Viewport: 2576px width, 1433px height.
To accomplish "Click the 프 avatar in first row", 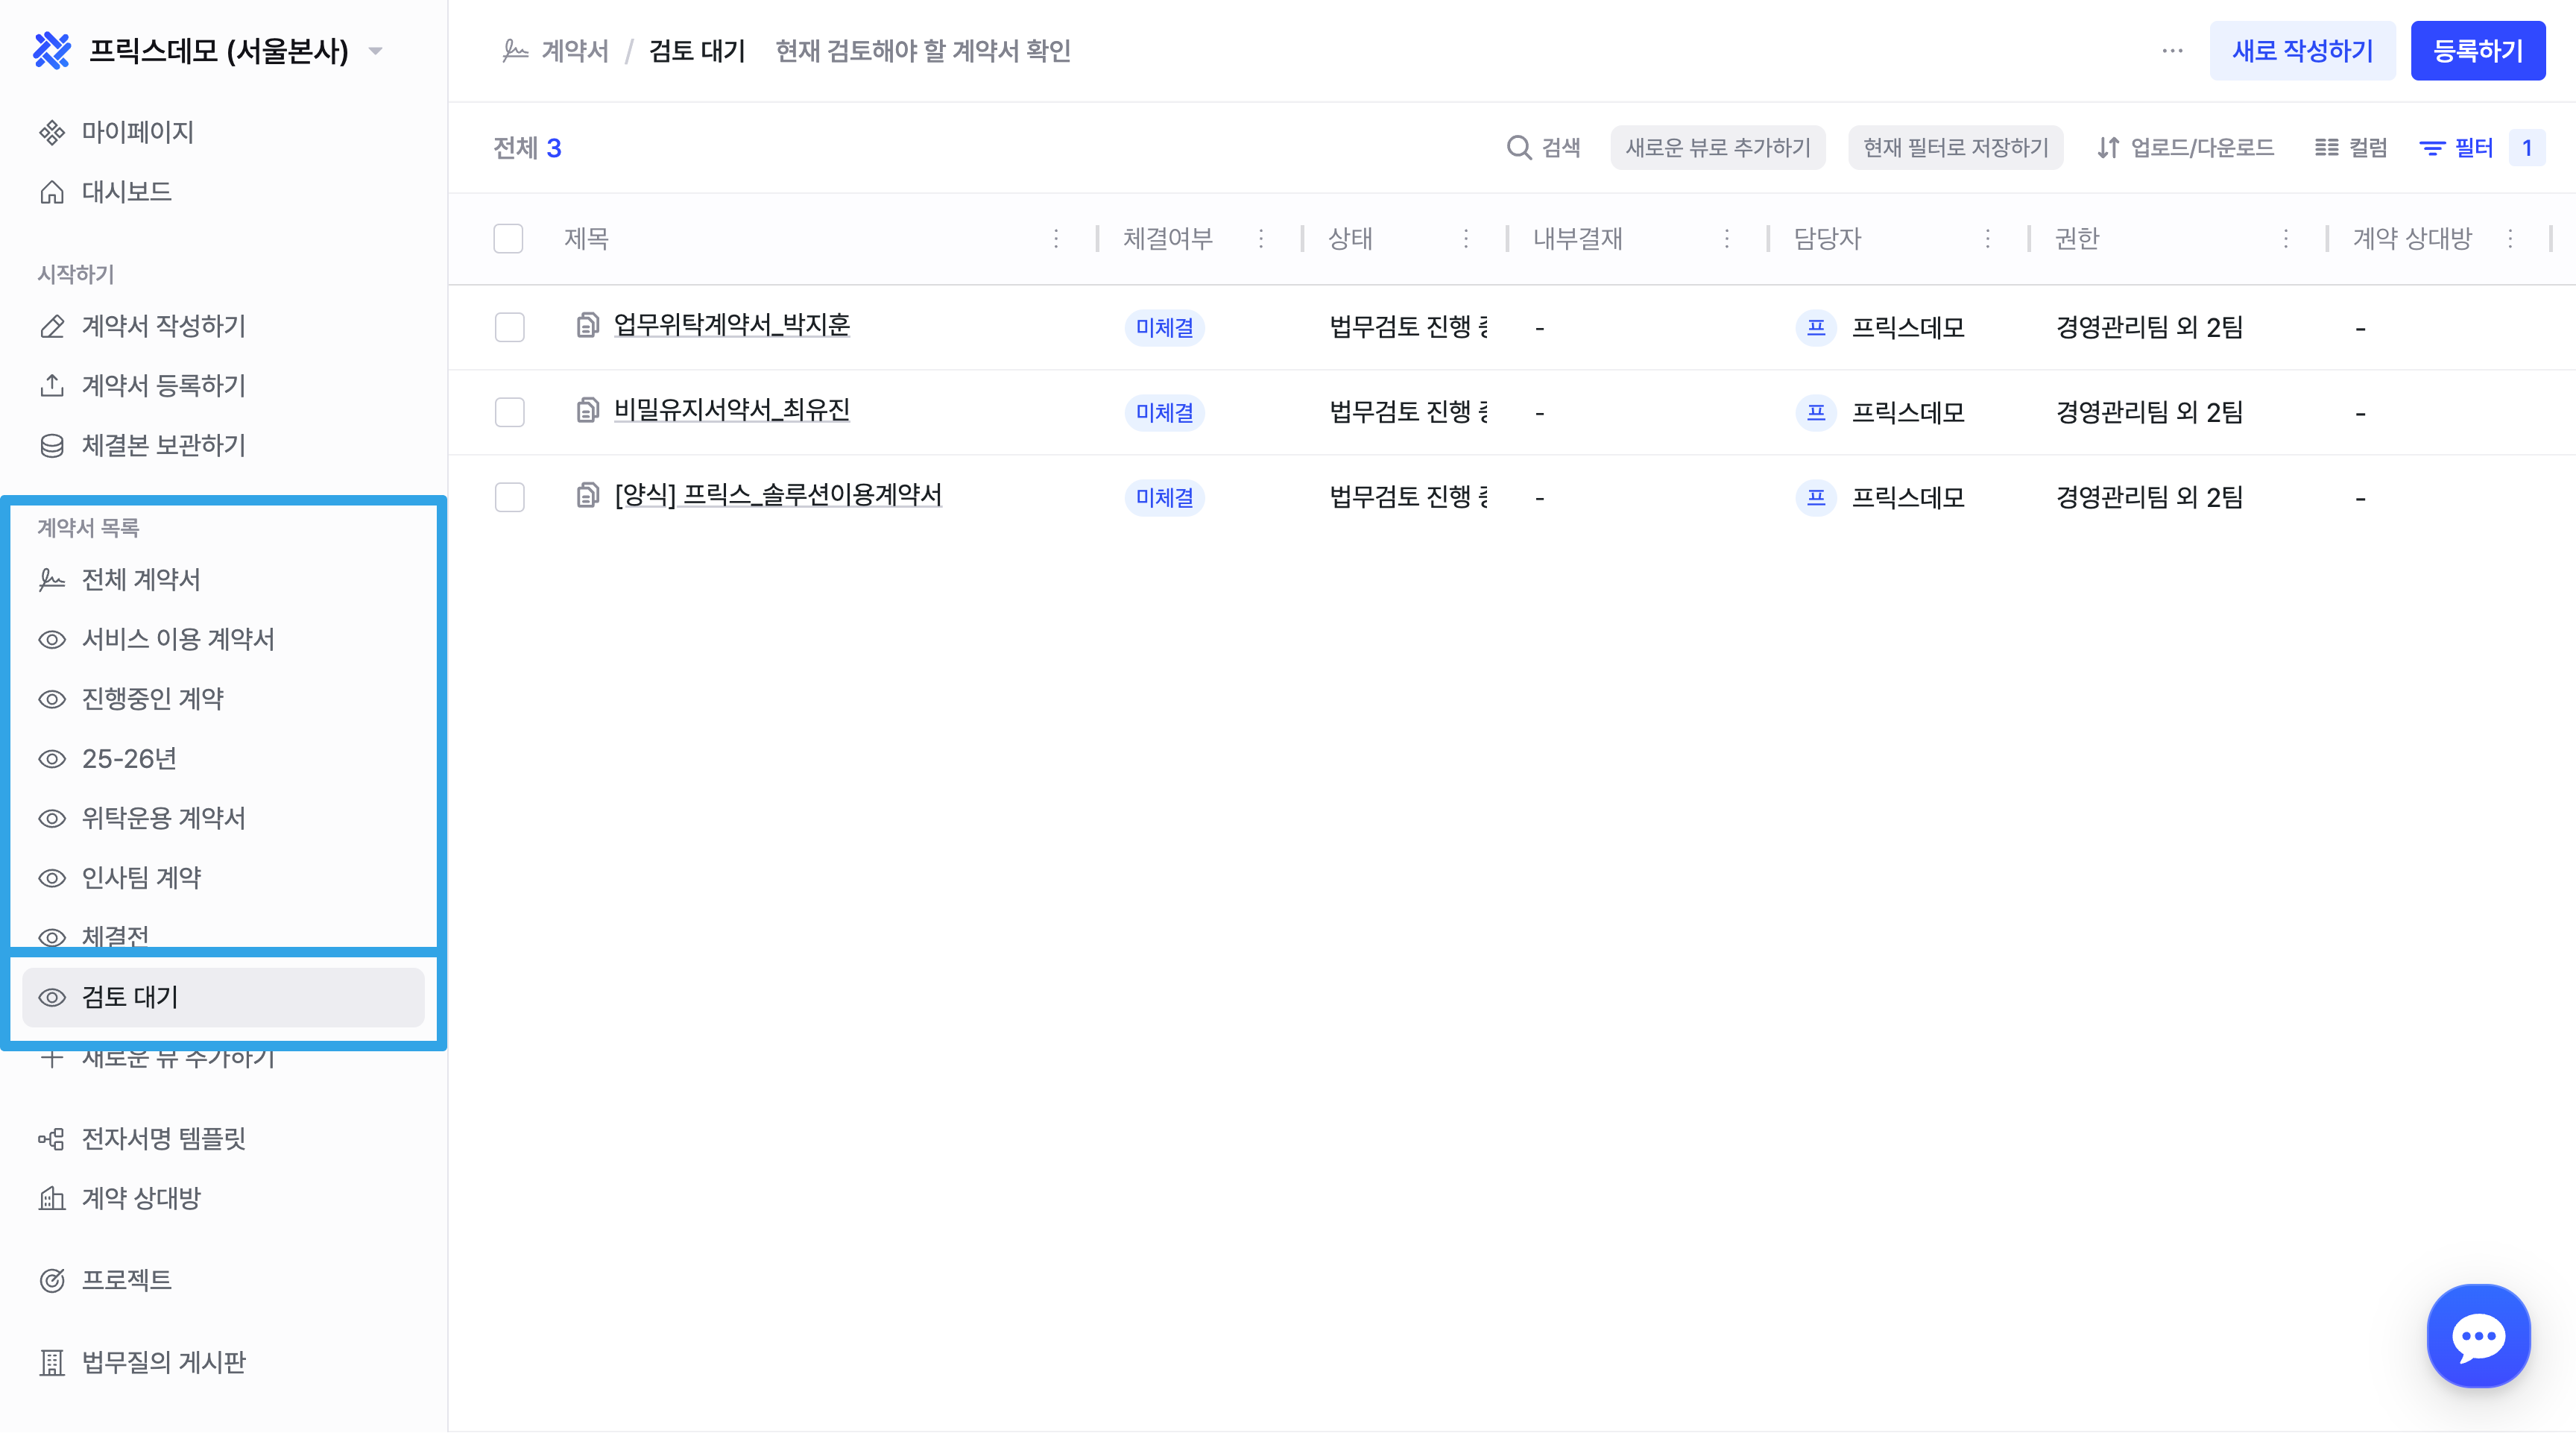I will [1816, 327].
